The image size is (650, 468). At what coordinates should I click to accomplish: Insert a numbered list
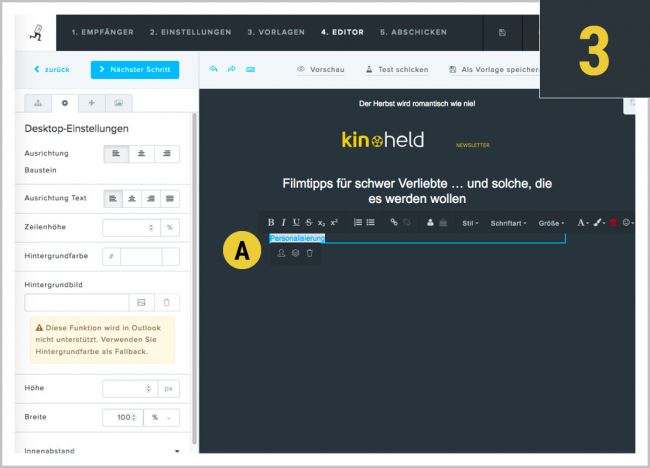point(356,222)
